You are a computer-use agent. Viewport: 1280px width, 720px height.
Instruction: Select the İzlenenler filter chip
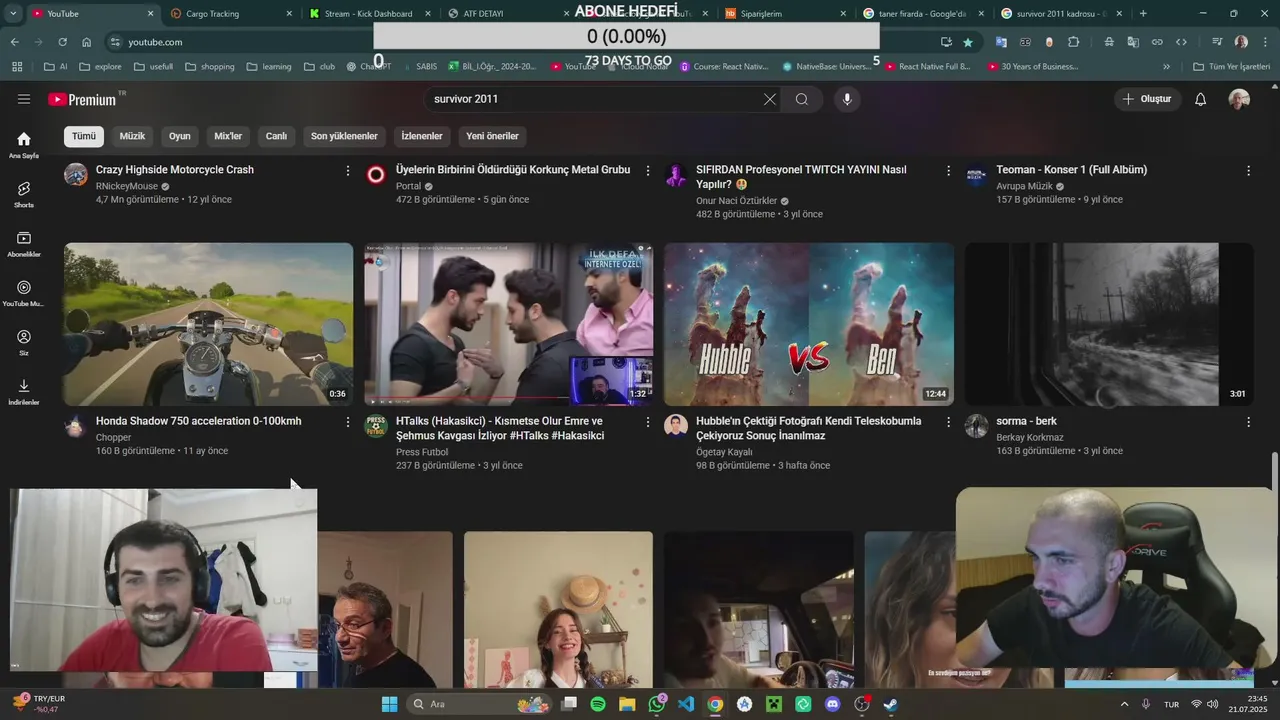422,136
